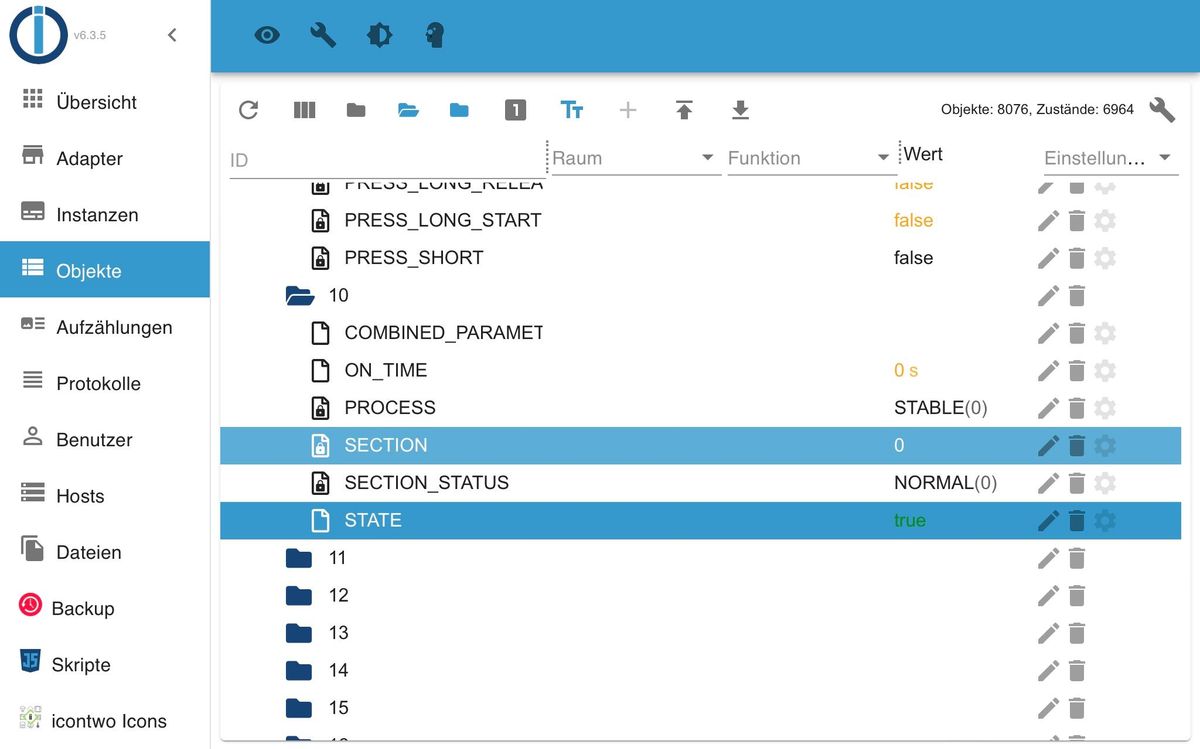Select the PRESS_LONG_START row
The height and width of the screenshot is (749, 1200).
coord(700,220)
